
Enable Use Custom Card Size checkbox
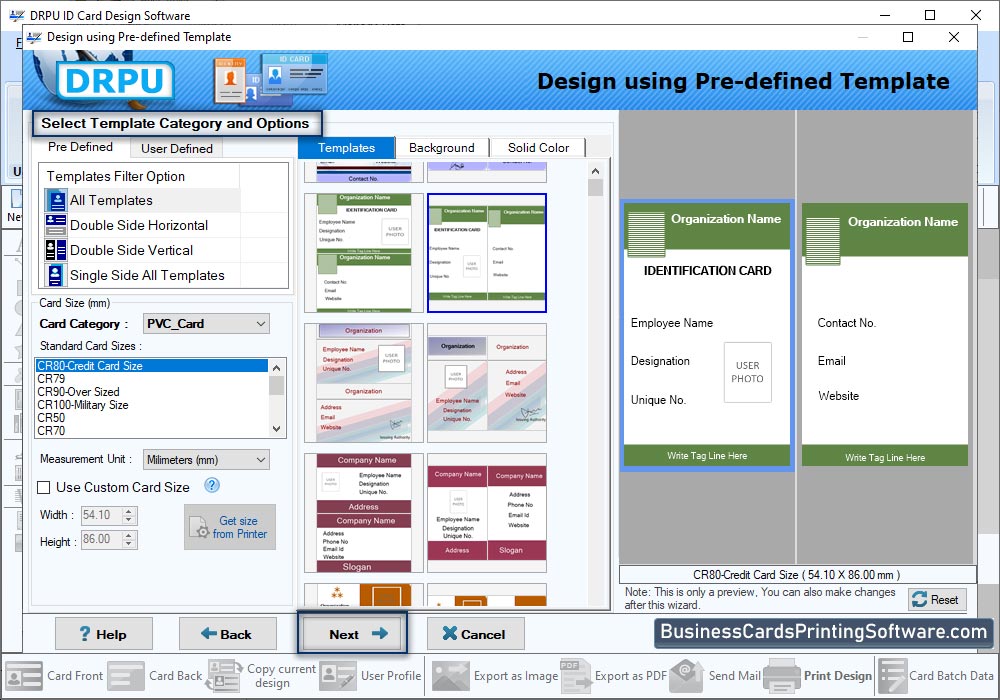coord(44,488)
